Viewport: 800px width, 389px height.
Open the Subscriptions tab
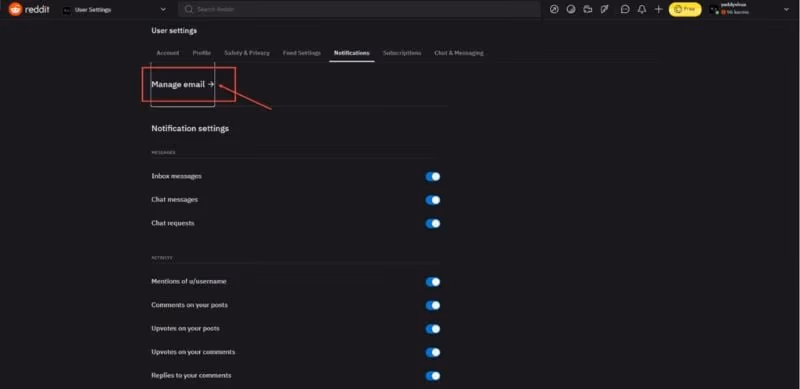point(402,53)
